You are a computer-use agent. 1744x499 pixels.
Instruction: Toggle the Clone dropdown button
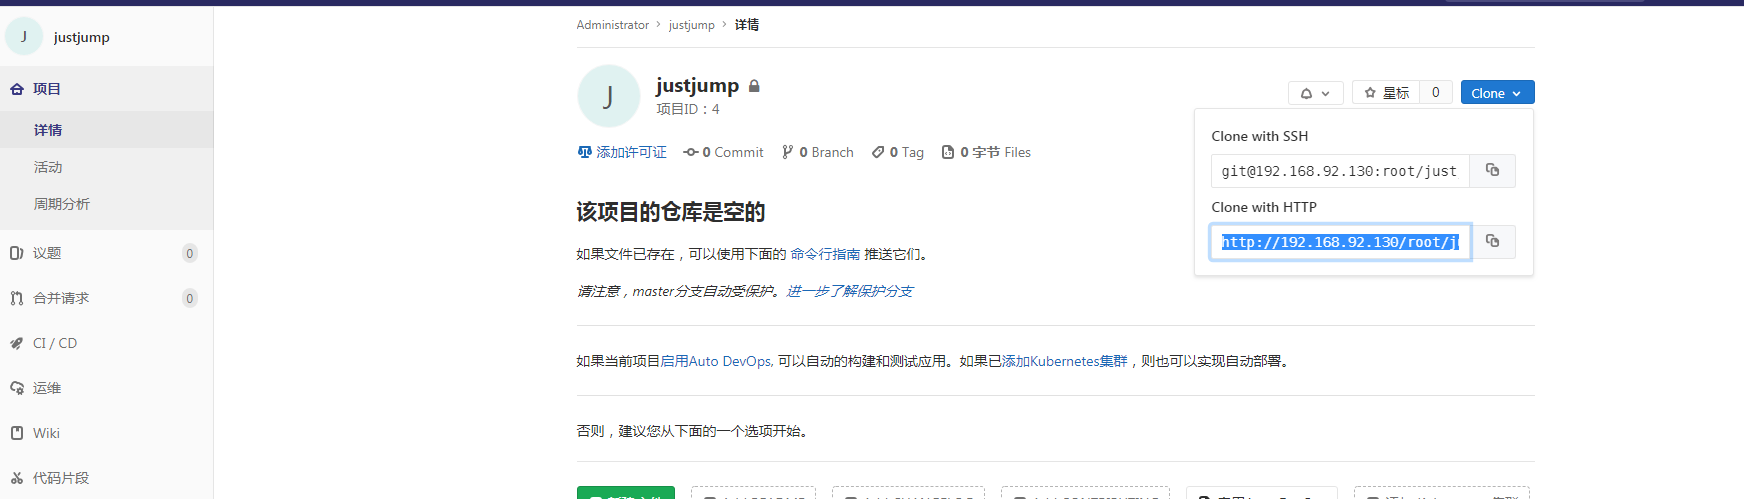[x=1497, y=93]
